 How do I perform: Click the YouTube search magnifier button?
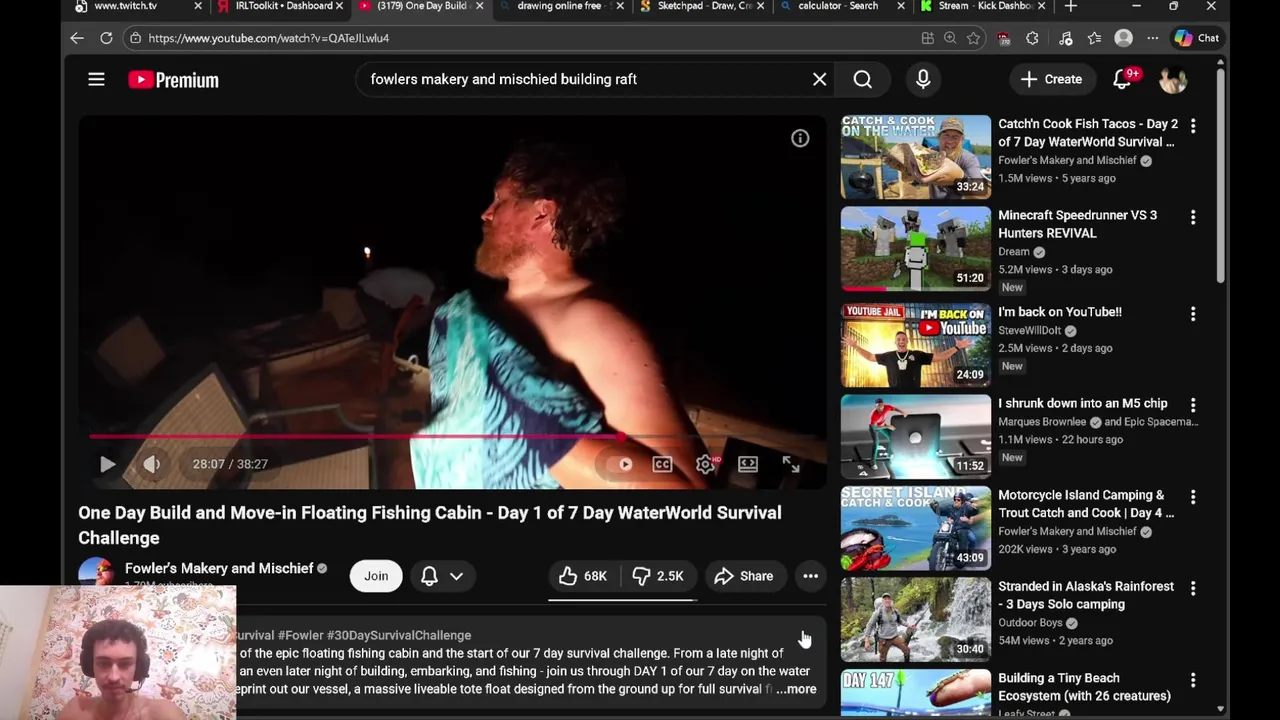862,79
